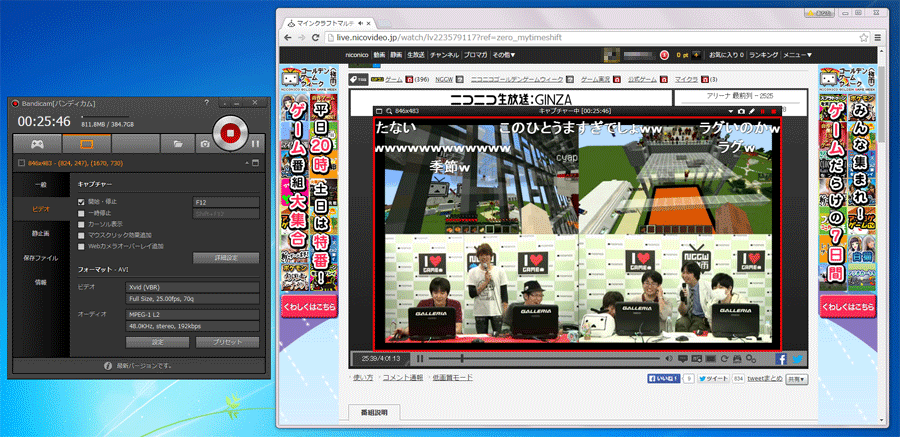Pause Bandicam recording with the pause icon

click(255, 144)
